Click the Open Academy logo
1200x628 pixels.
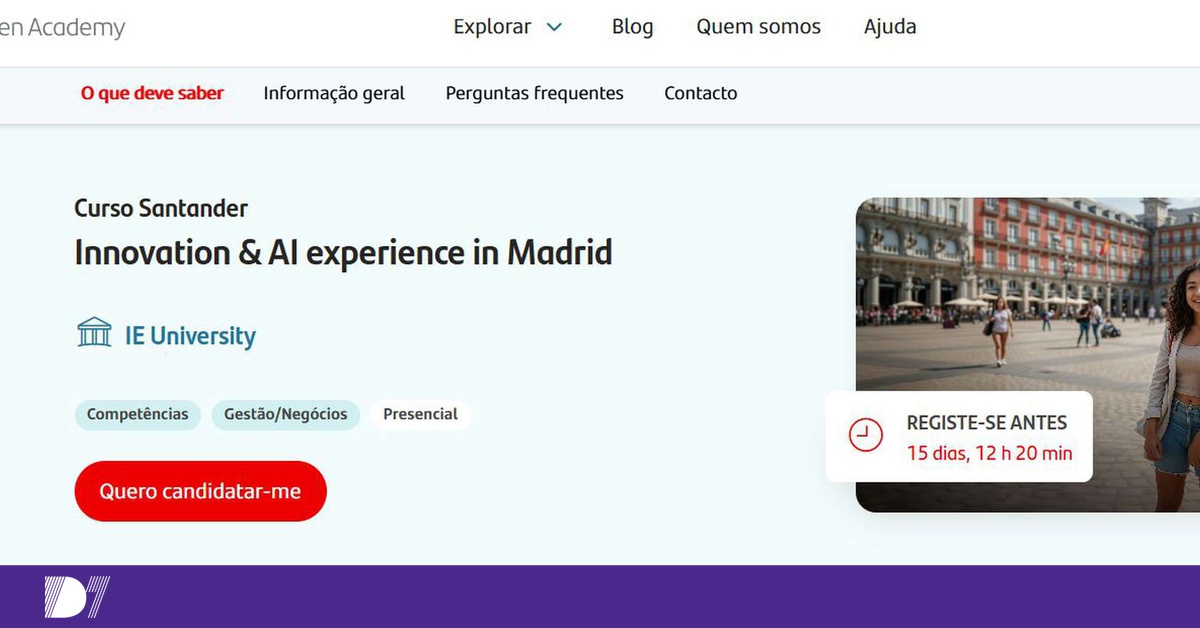tap(60, 27)
